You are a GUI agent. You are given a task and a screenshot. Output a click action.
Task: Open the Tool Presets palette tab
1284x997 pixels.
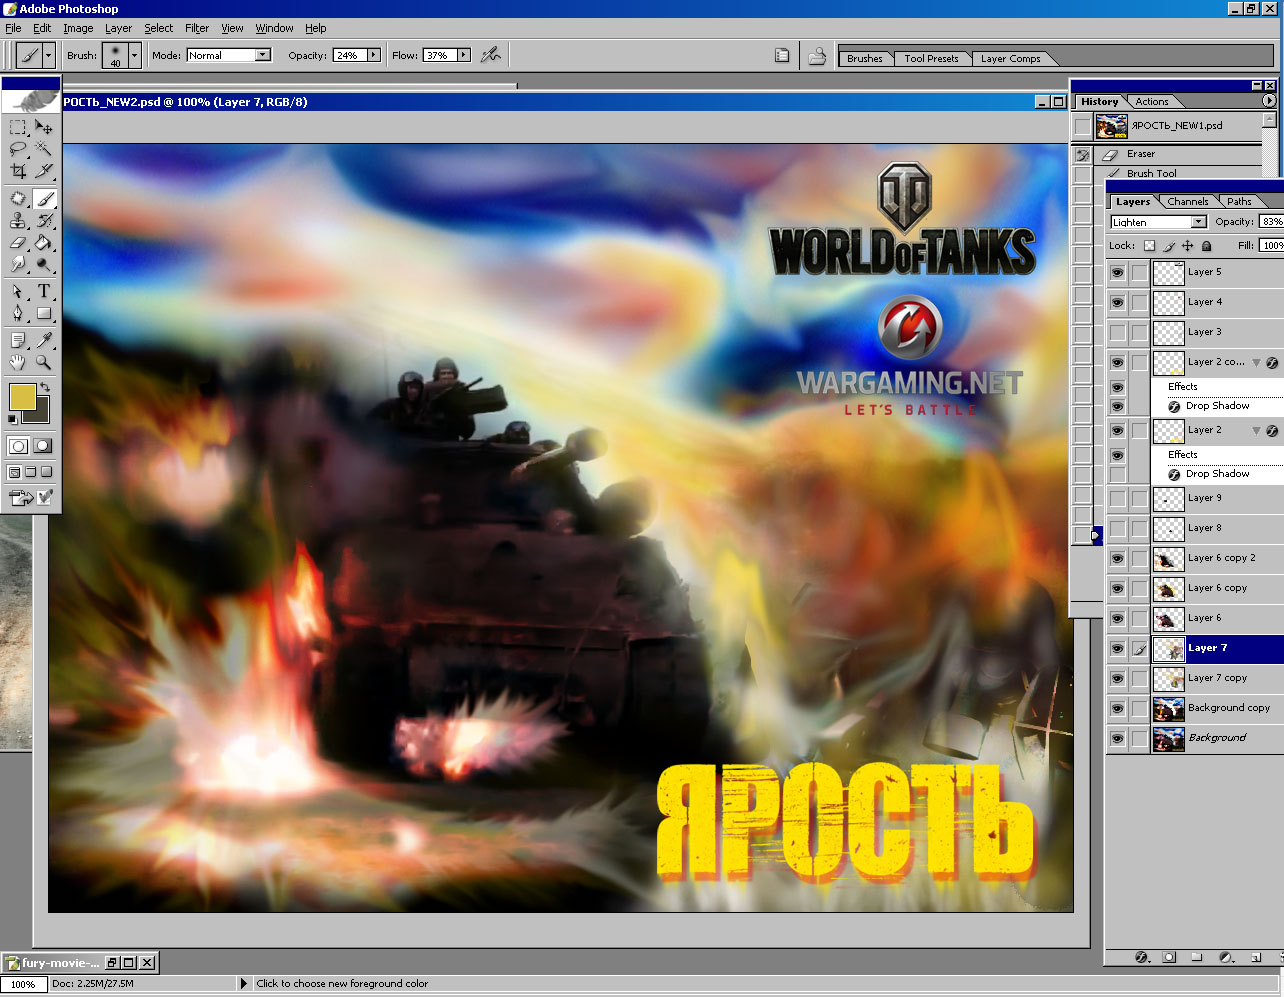coord(931,58)
